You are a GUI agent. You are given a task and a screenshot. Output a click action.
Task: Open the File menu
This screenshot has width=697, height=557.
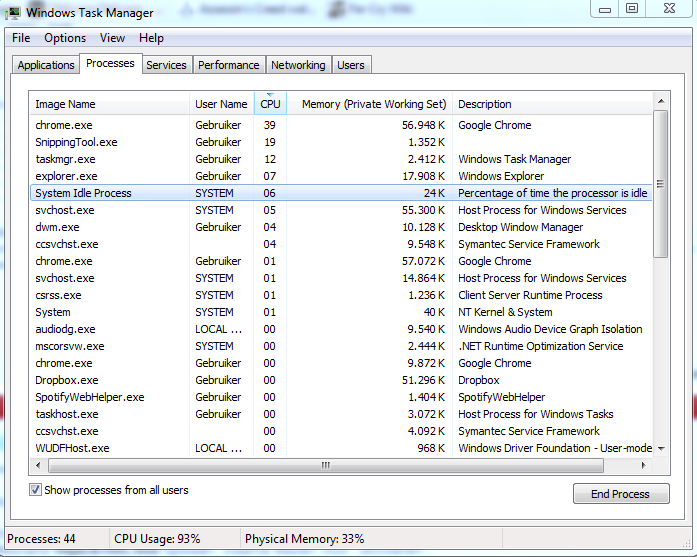pos(21,38)
